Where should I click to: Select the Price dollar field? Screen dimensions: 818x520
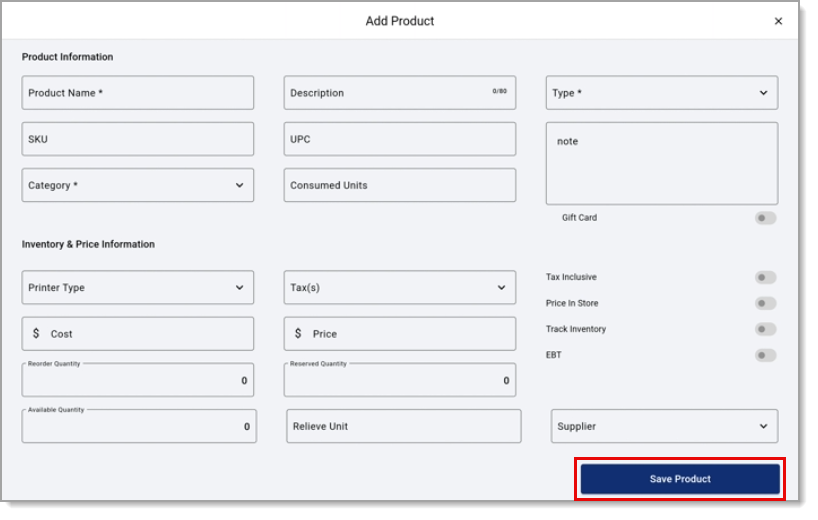(x=400, y=334)
